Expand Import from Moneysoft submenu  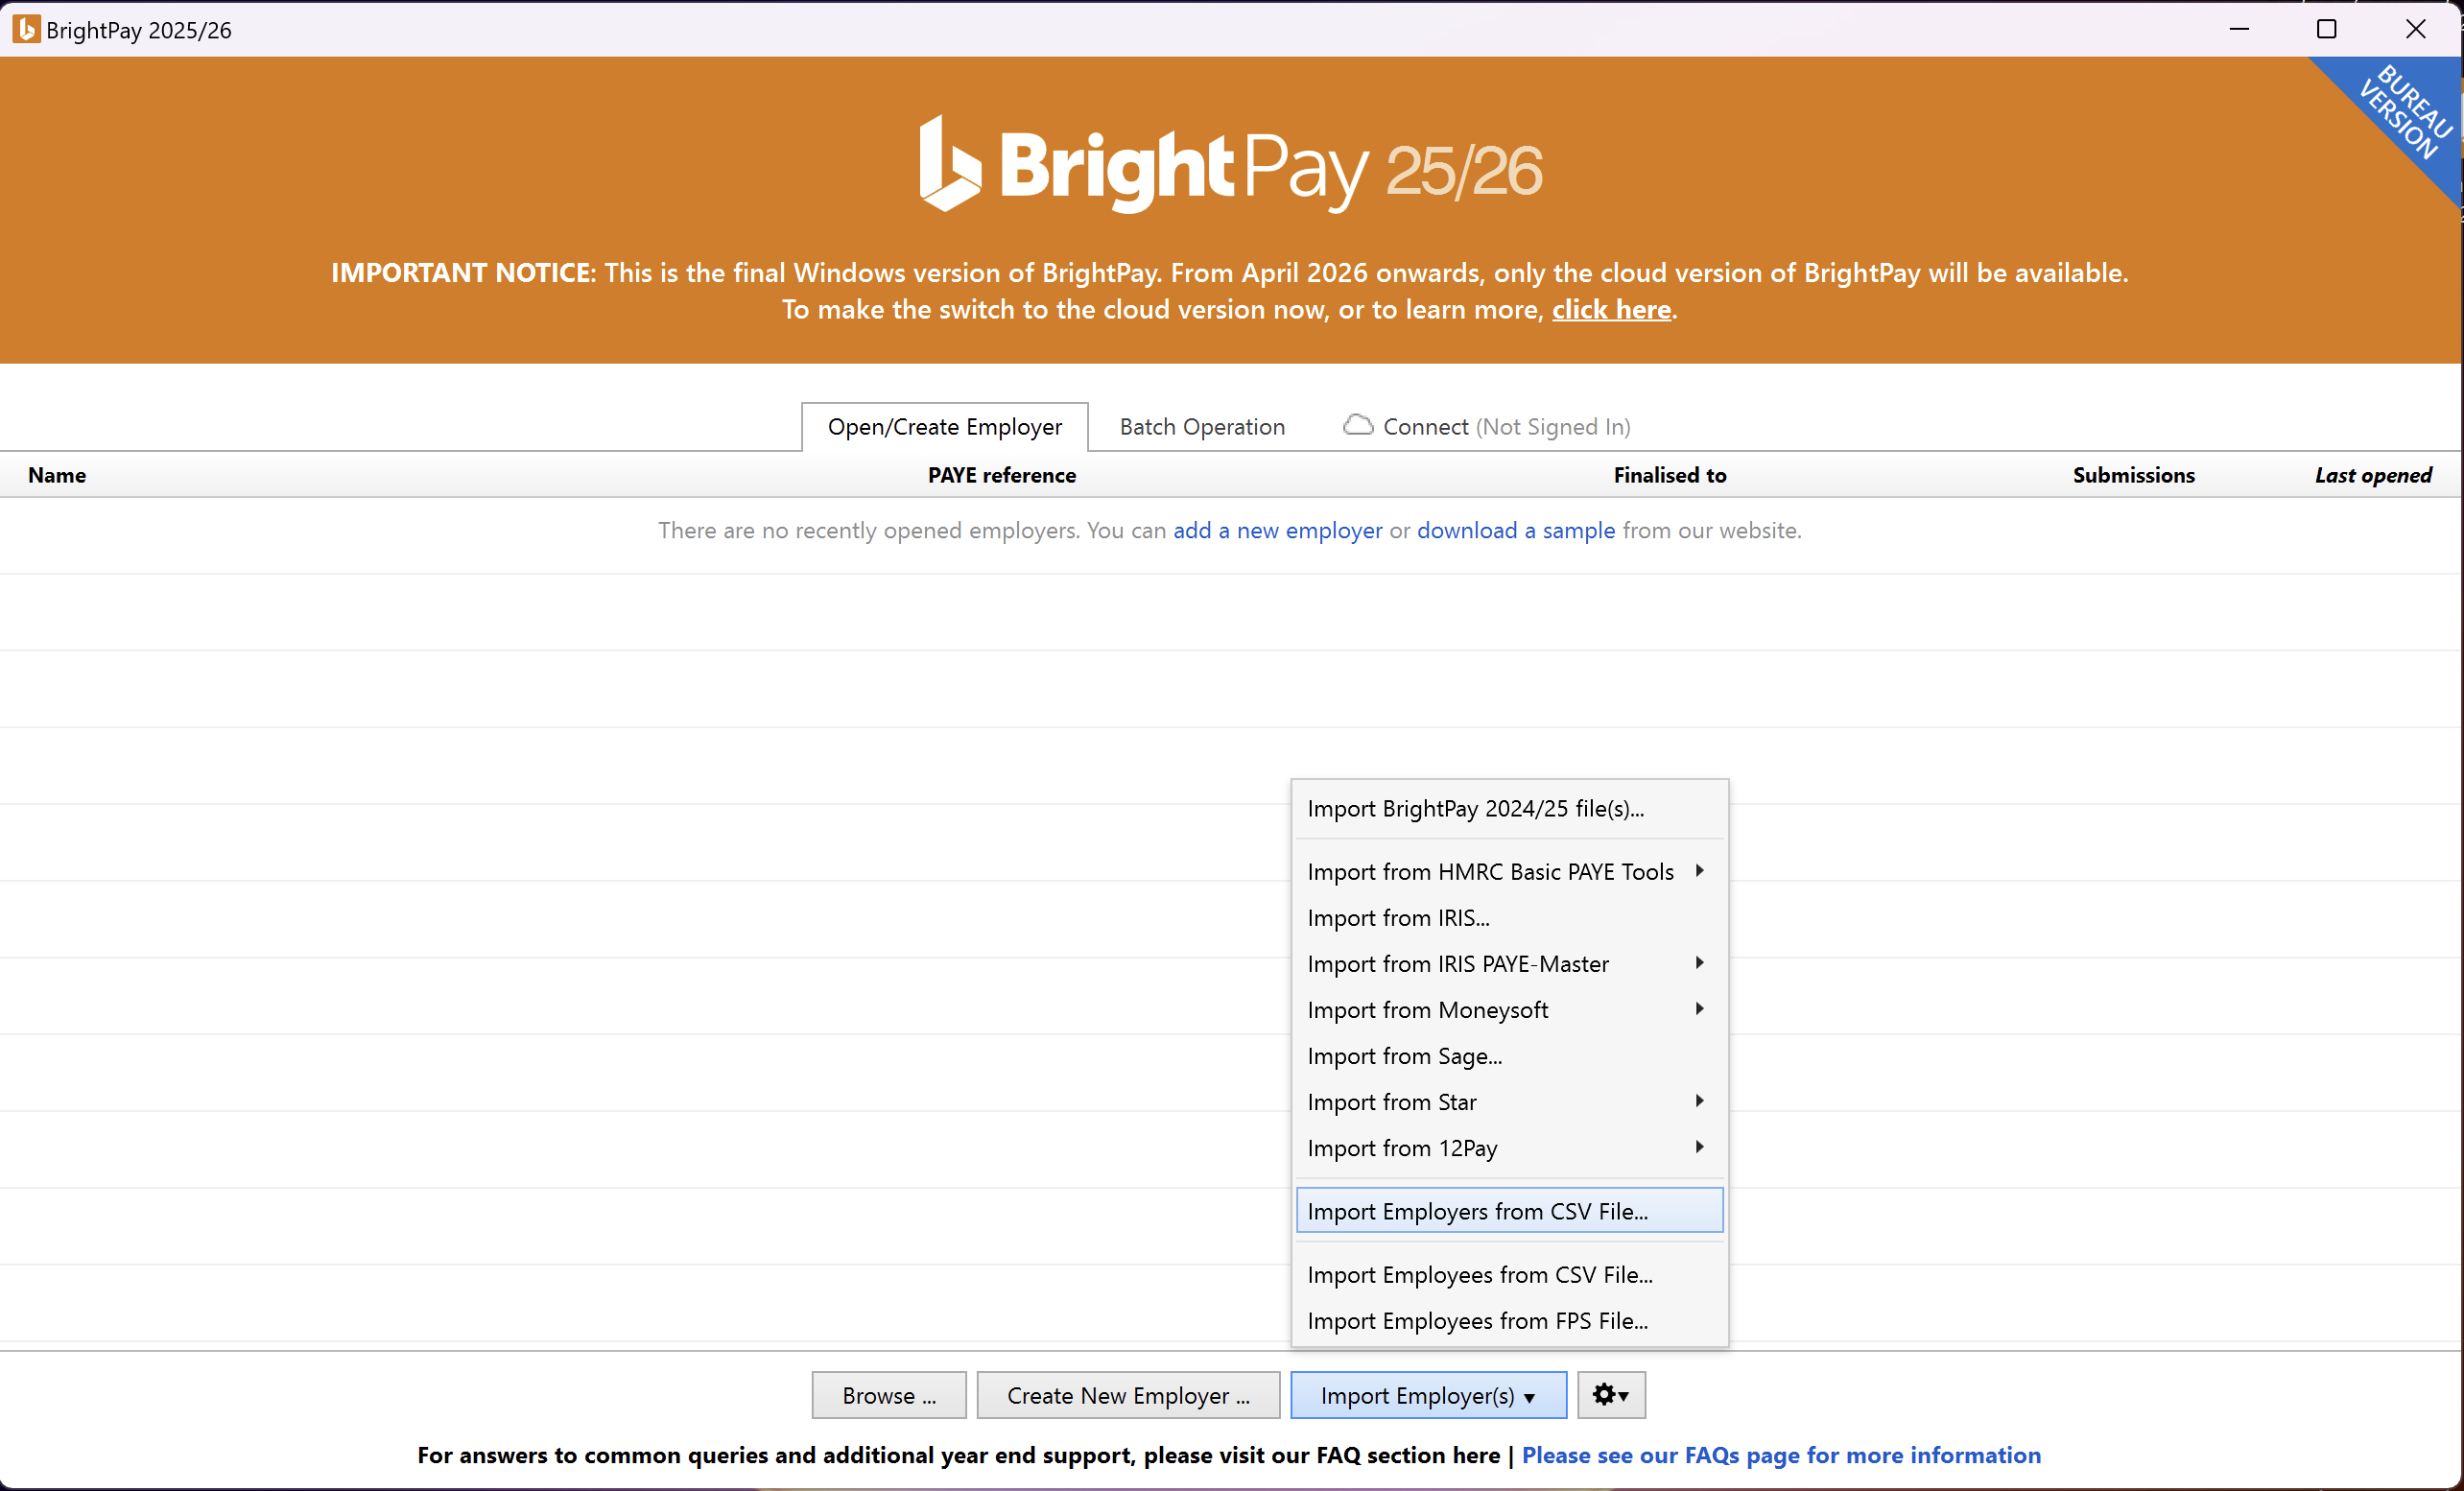[1509, 1009]
